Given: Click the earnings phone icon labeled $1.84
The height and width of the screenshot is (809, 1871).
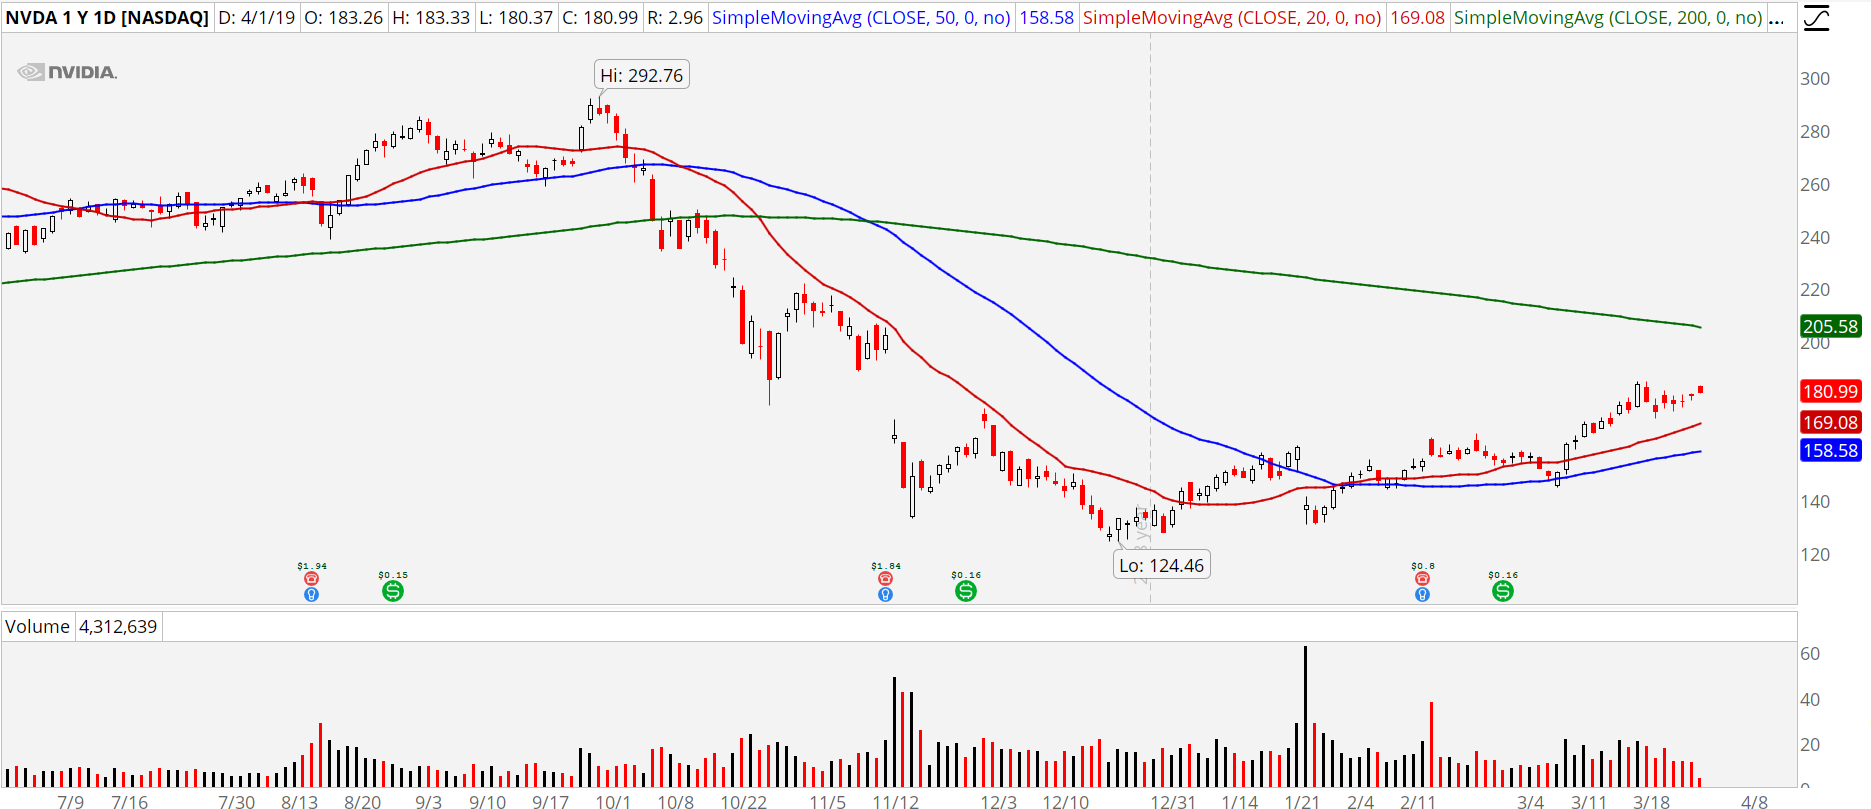Looking at the screenshot, I should click(885, 579).
